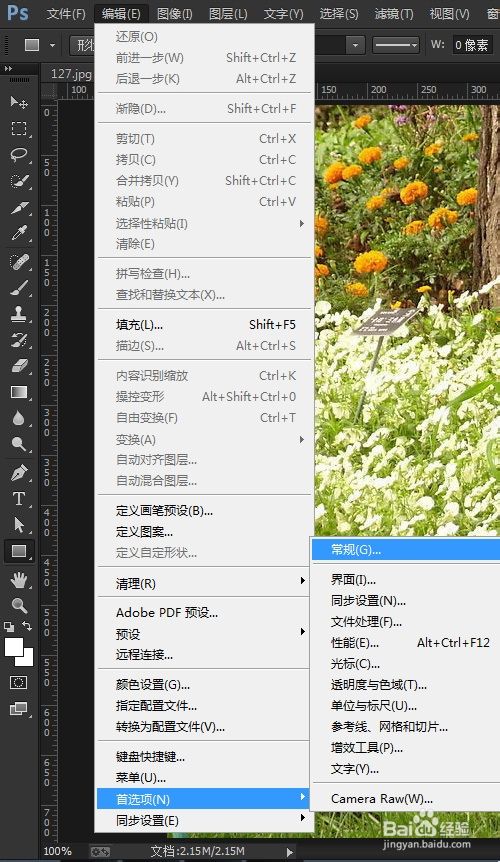Toggle Quick Mask mode
This screenshot has height=862, width=500.
(19, 682)
